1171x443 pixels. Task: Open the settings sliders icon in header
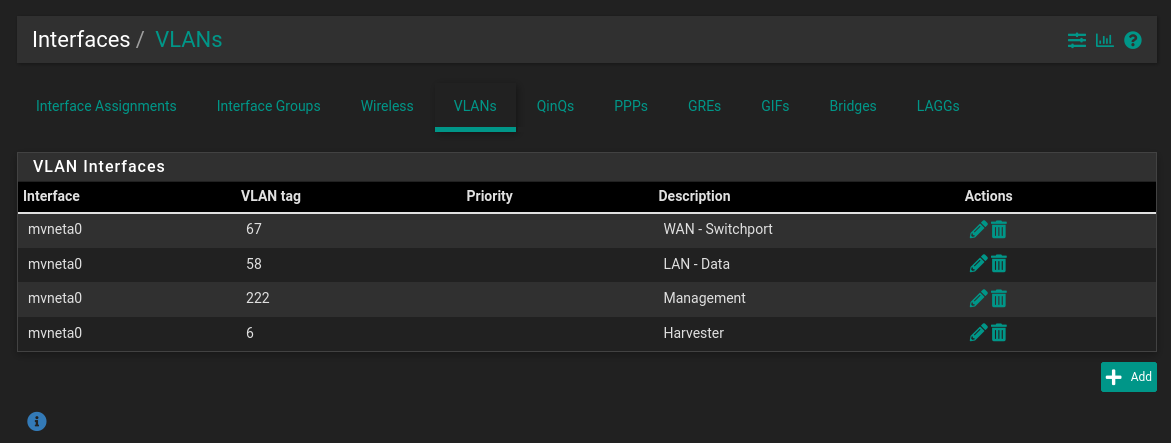1076,40
